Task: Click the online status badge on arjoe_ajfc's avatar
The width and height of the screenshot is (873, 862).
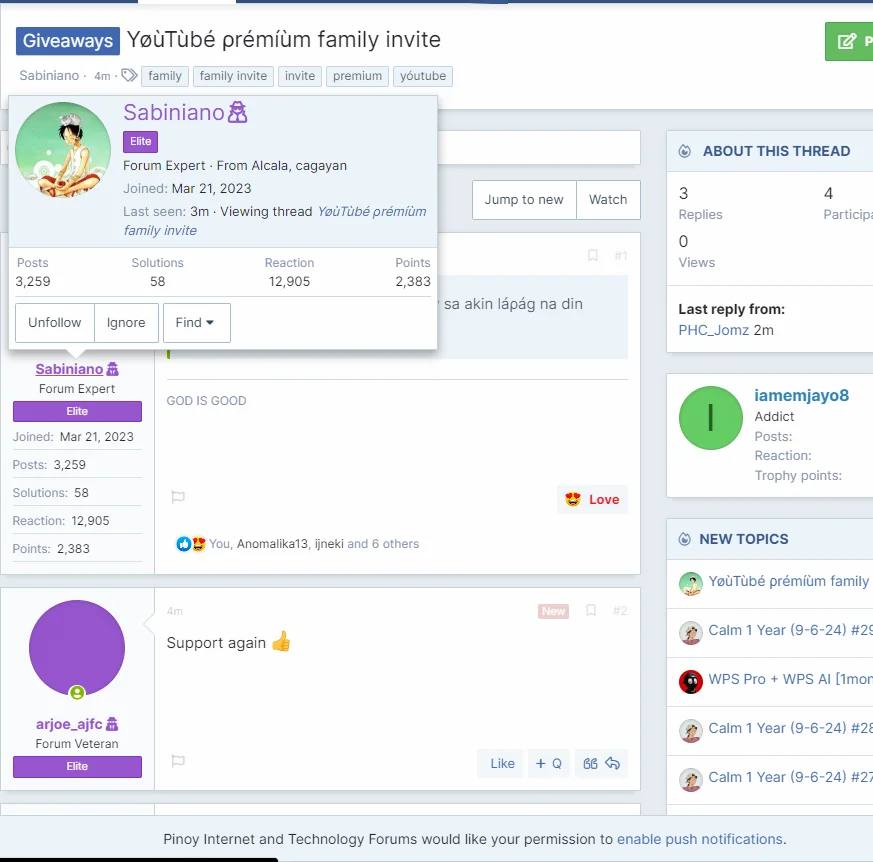Action: [77, 693]
